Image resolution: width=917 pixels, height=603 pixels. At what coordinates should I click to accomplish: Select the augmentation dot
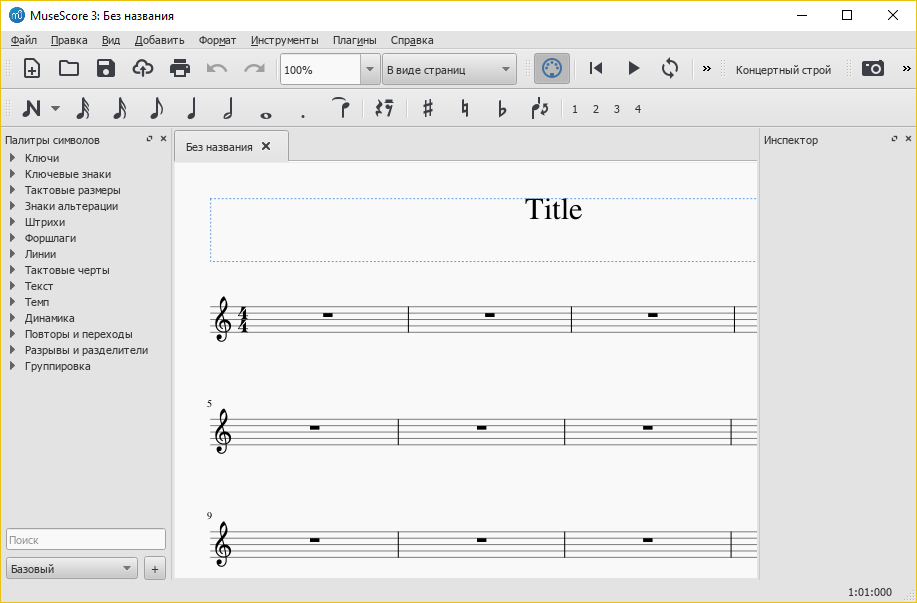click(302, 110)
